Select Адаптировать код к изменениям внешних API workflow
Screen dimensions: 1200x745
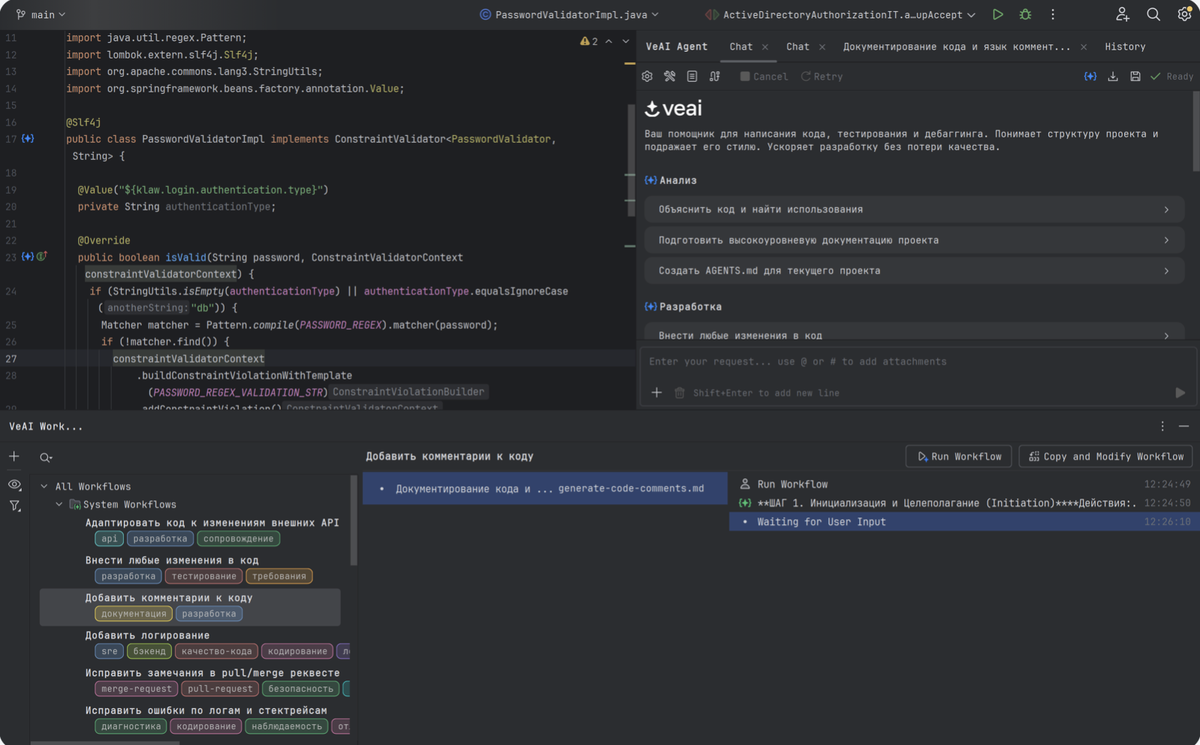pos(212,523)
